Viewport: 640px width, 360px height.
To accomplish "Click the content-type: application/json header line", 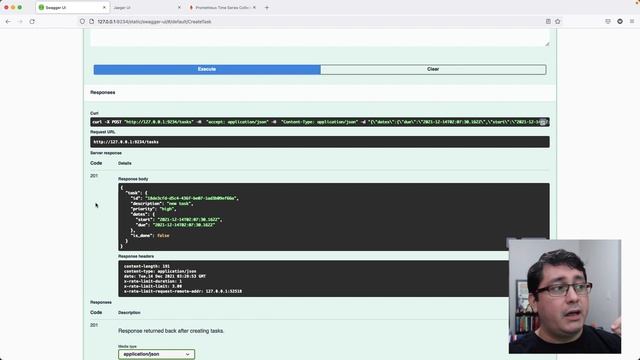I will pyautogui.click(x=160, y=271).
